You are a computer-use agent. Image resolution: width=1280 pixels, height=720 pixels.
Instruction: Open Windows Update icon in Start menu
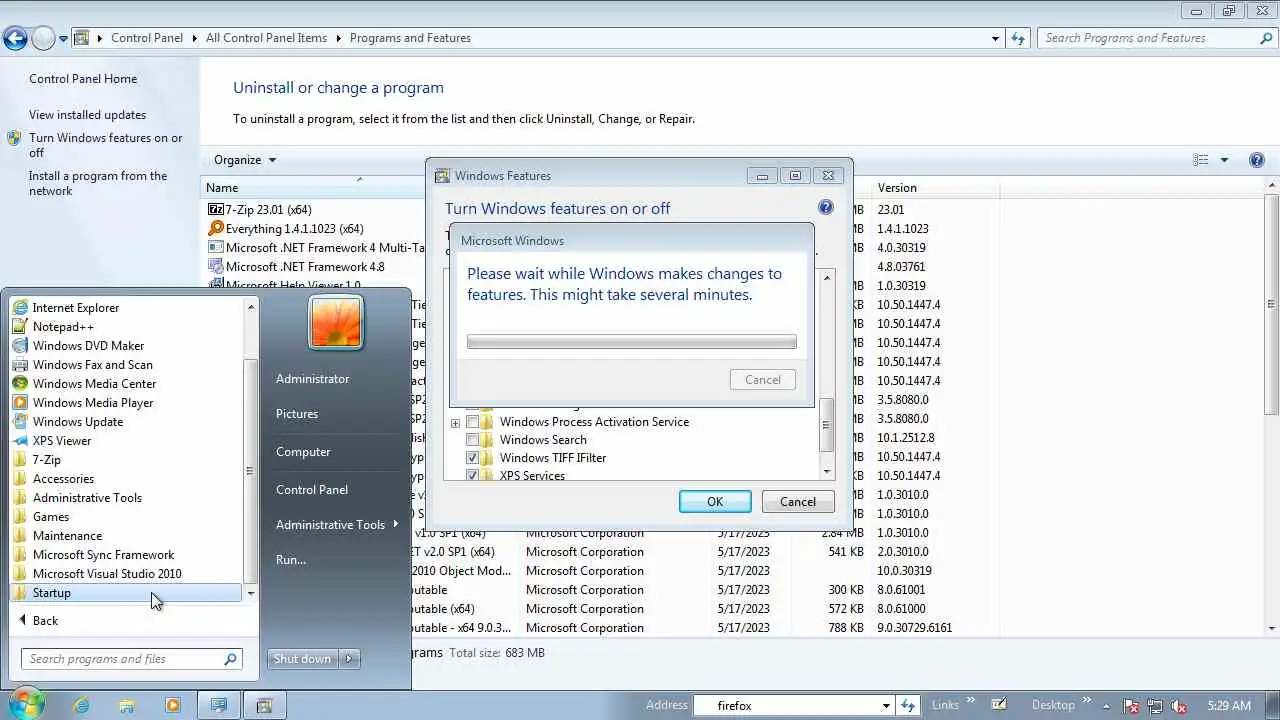tap(20, 422)
